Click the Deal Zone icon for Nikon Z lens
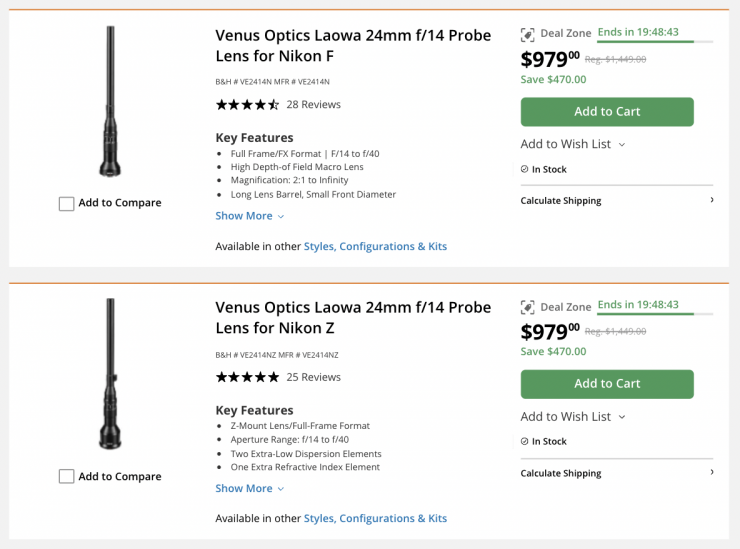The width and height of the screenshot is (740, 549). [528, 307]
